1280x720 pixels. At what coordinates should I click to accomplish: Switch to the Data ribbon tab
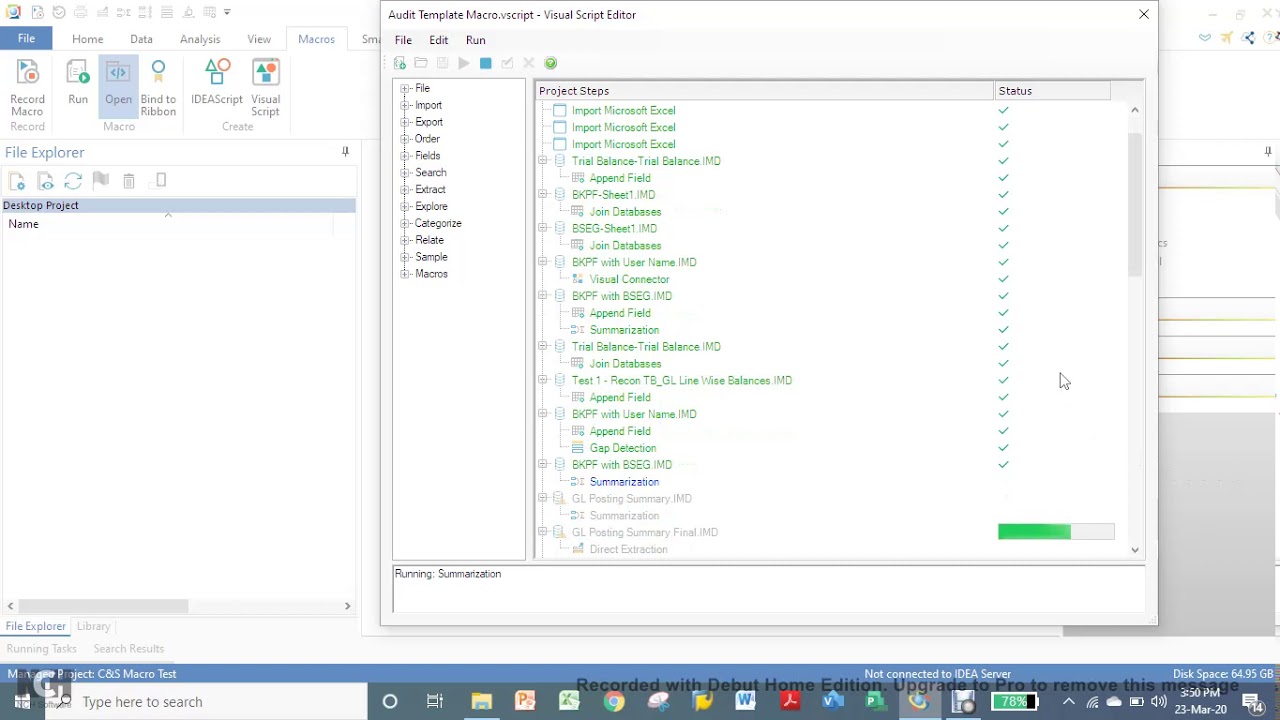(141, 39)
